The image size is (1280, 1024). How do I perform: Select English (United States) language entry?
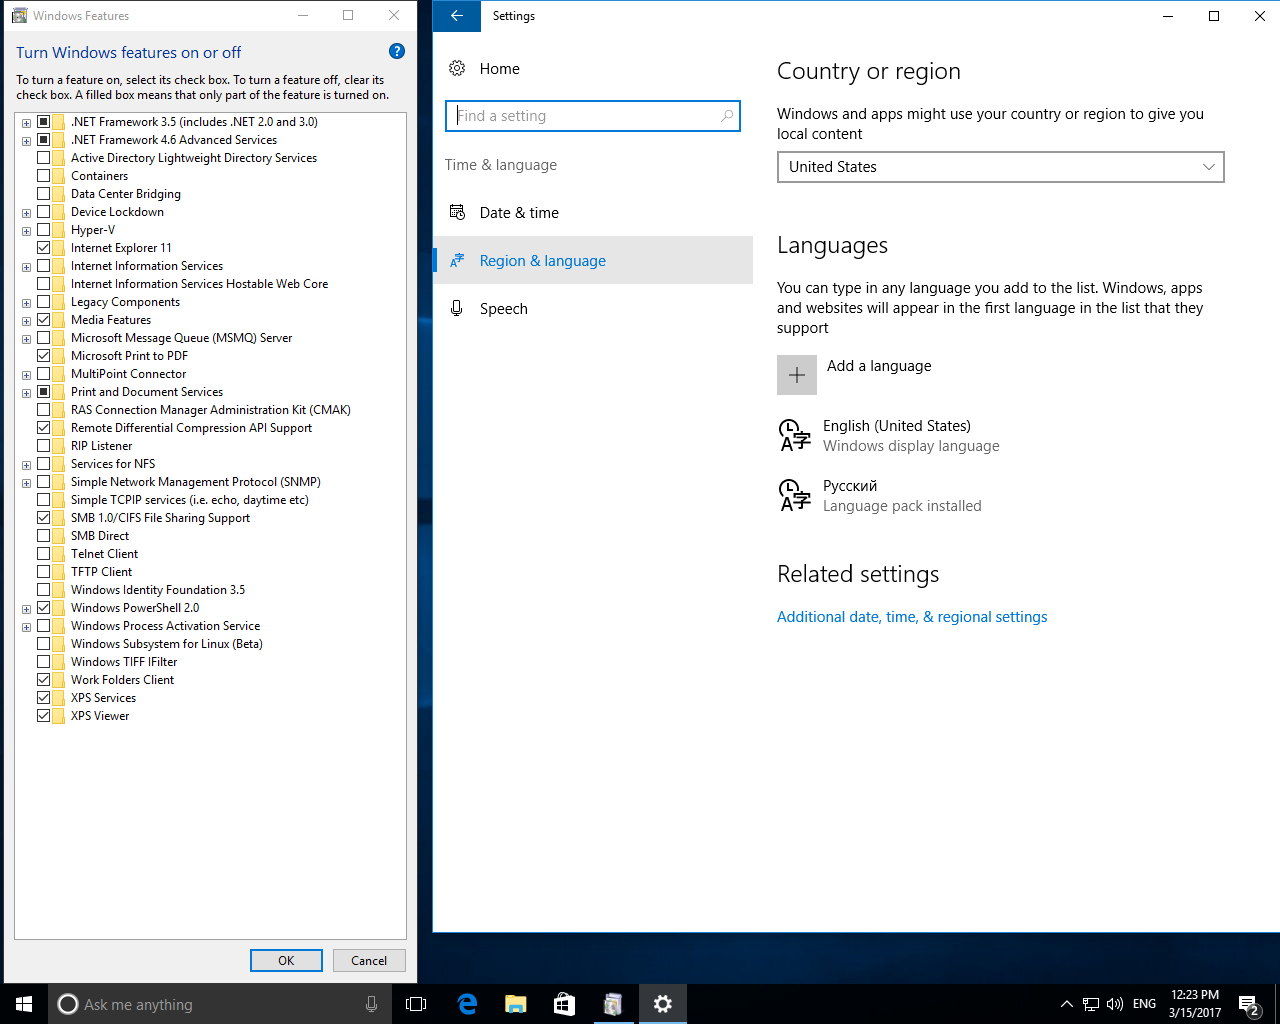tap(1000, 435)
